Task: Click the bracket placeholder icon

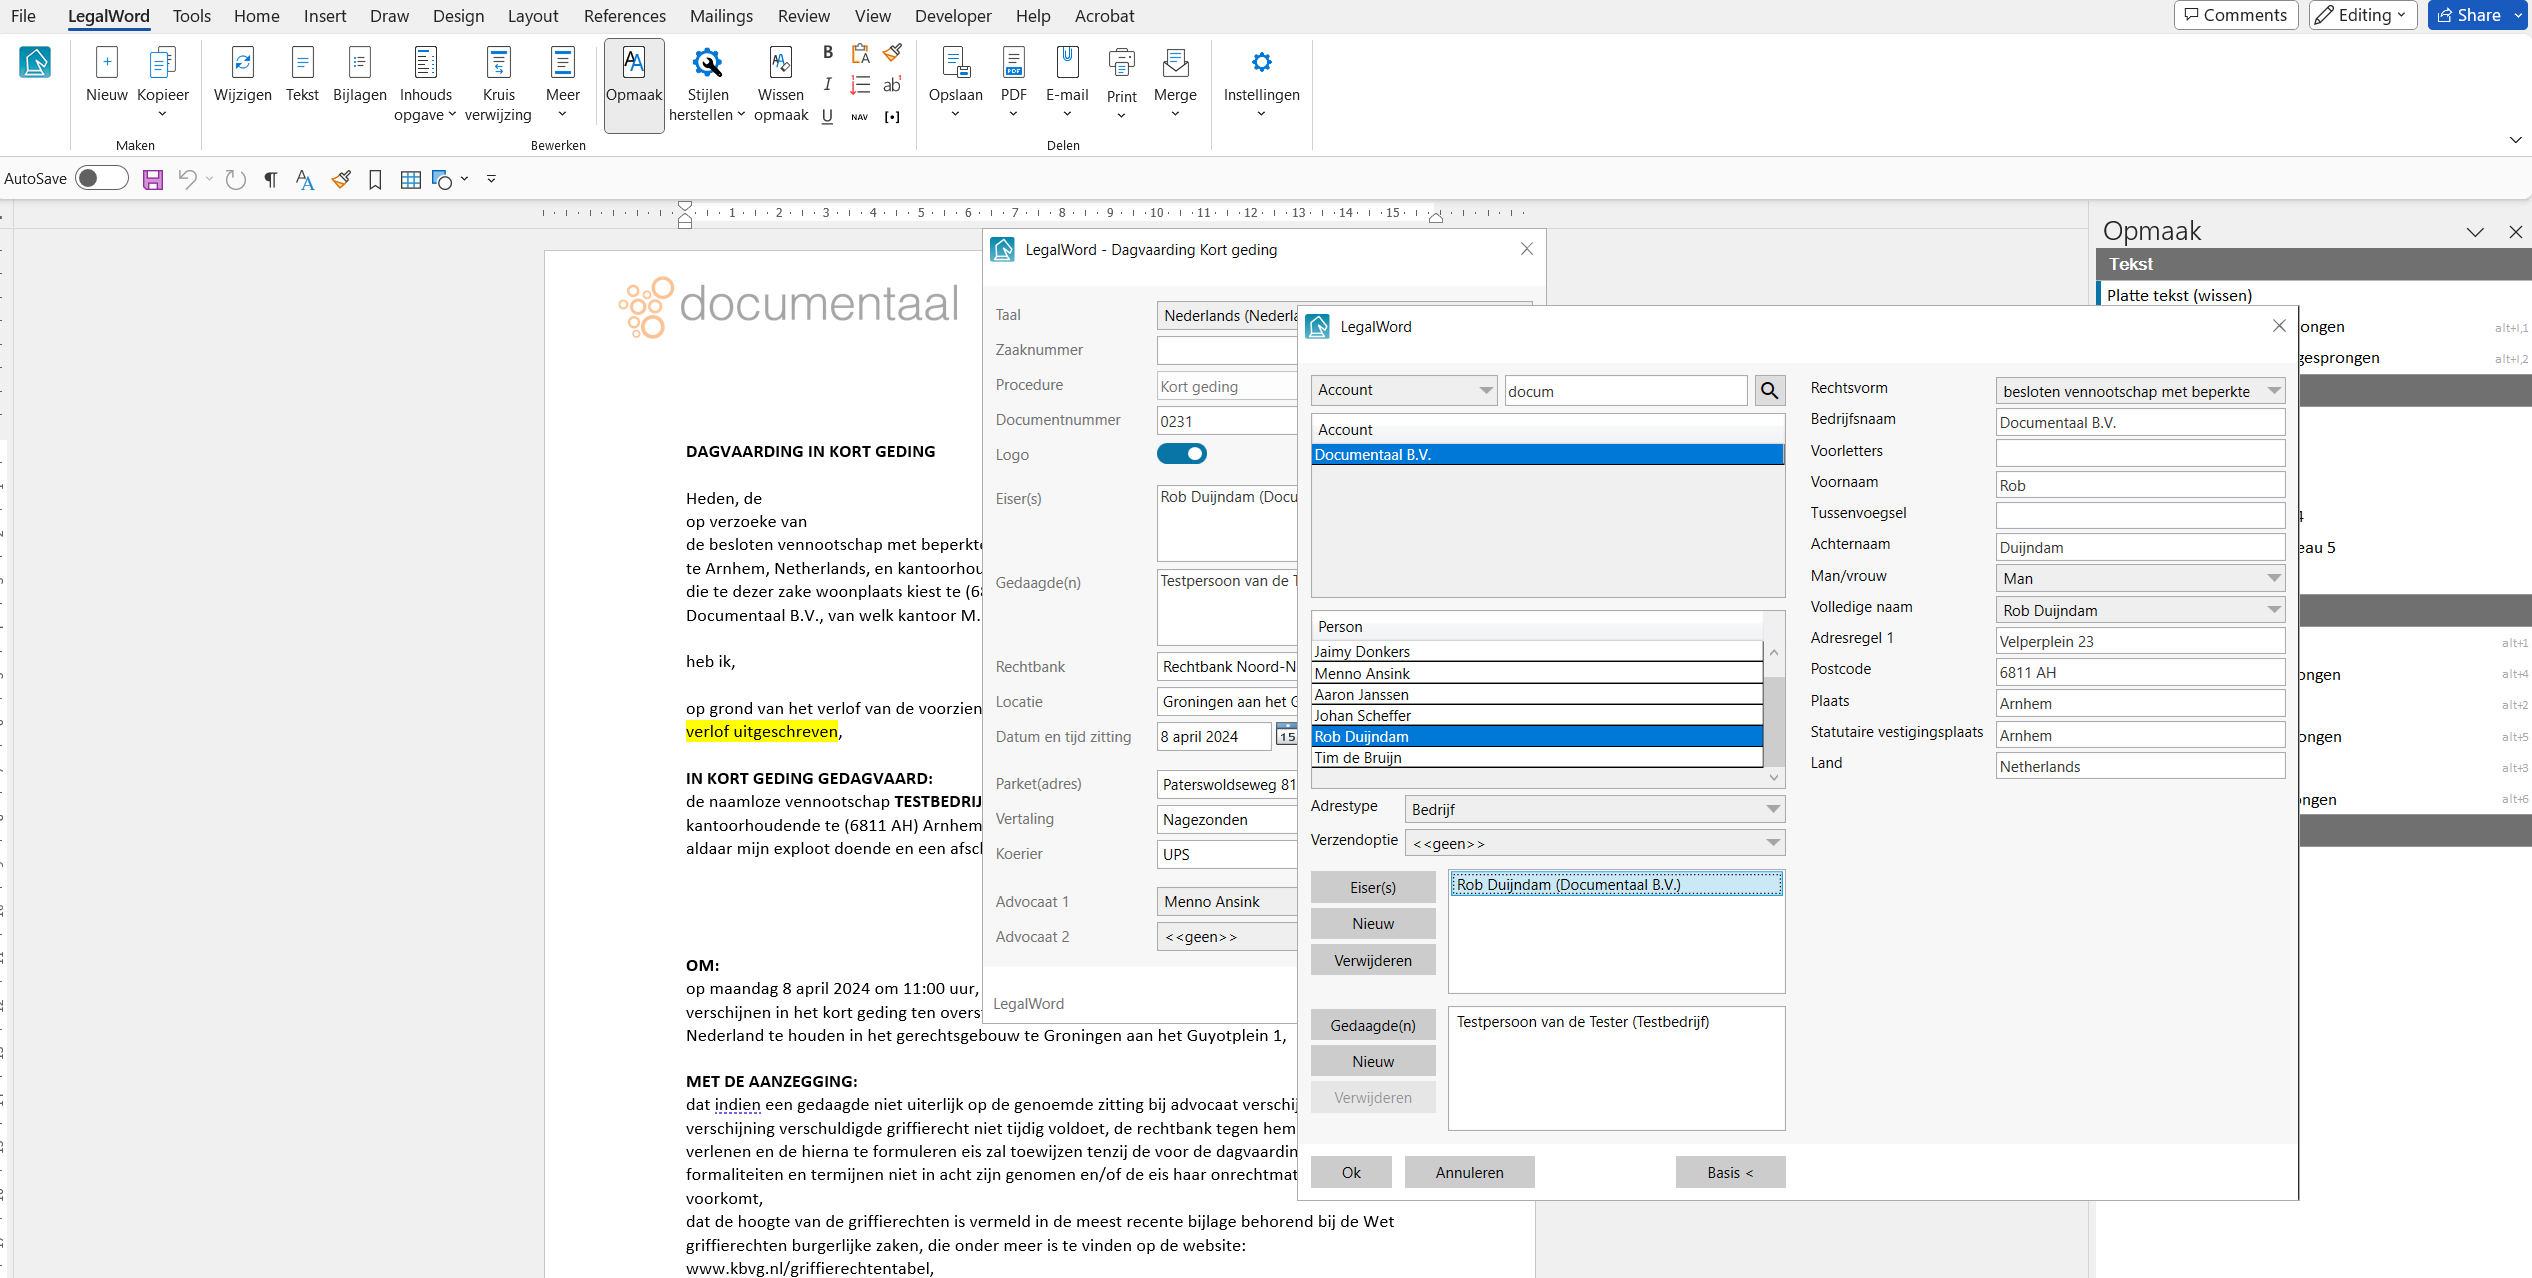Action: coord(892,116)
